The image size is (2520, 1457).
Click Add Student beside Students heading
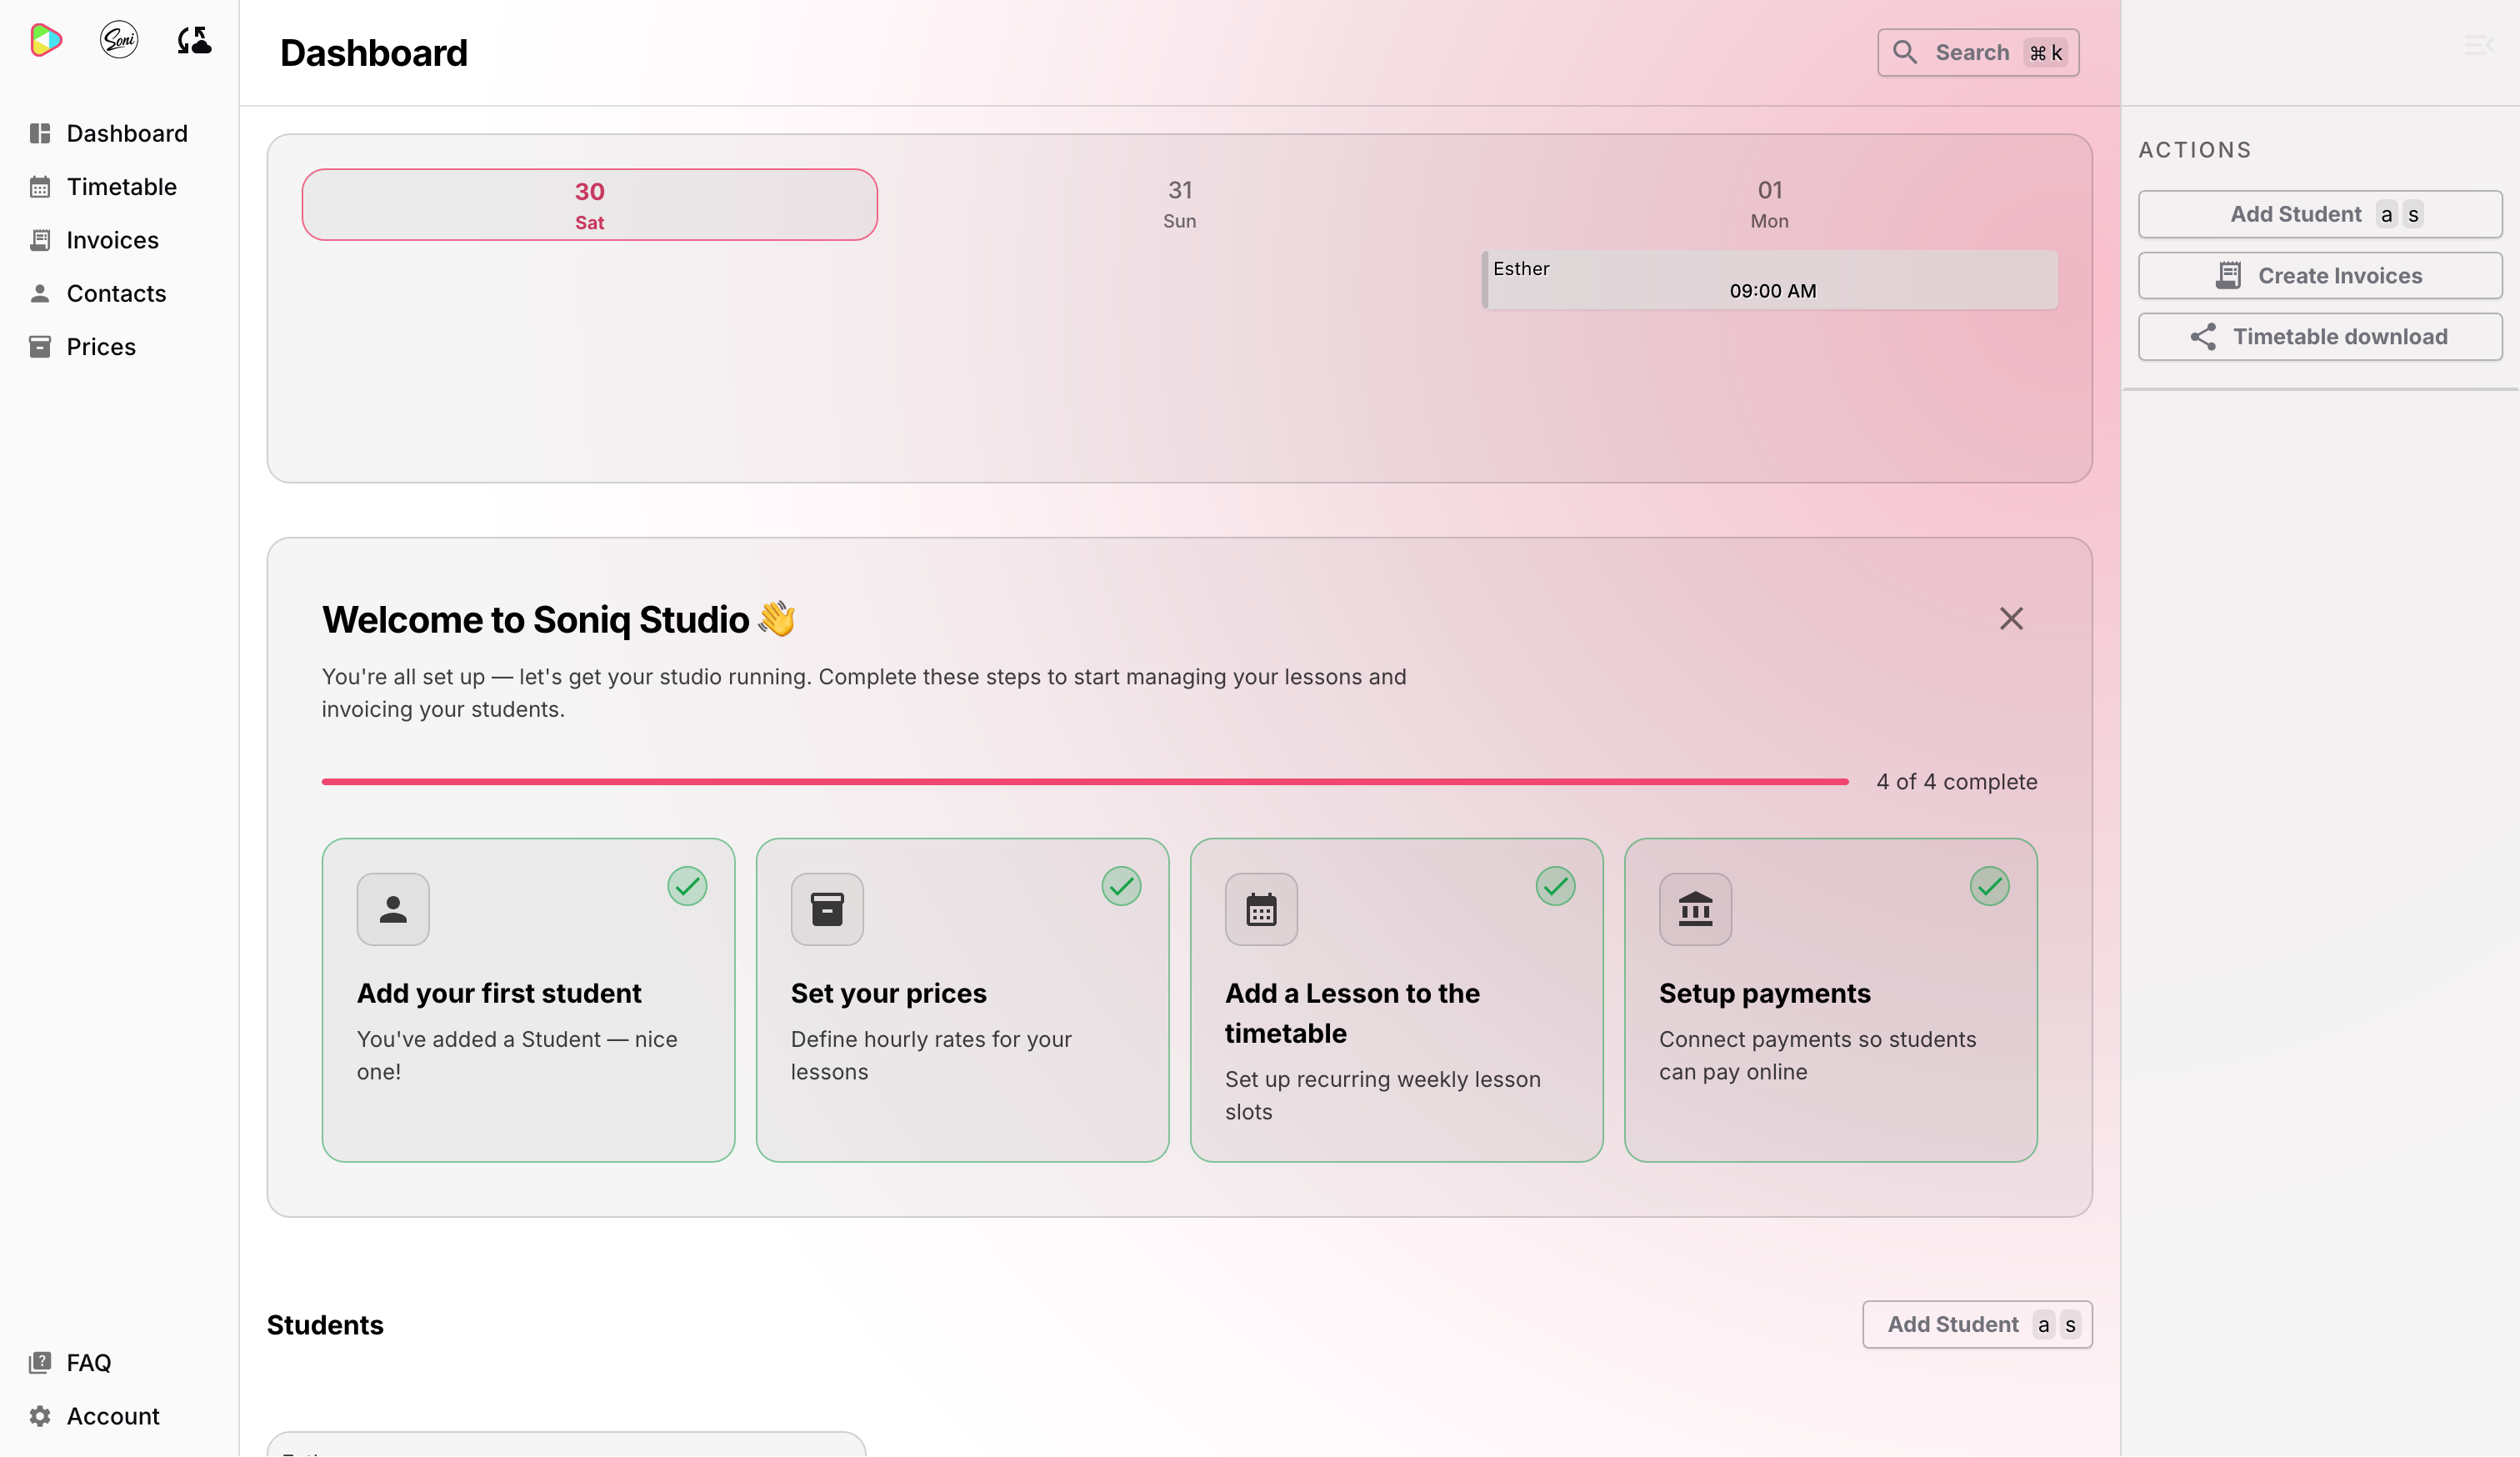1976,1324
